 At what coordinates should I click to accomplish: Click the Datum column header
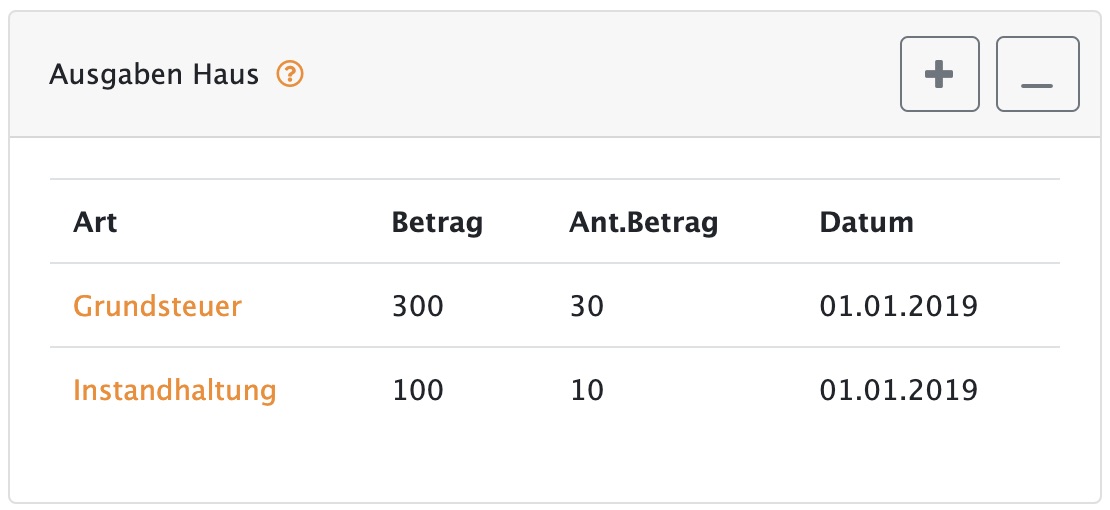[x=866, y=222]
